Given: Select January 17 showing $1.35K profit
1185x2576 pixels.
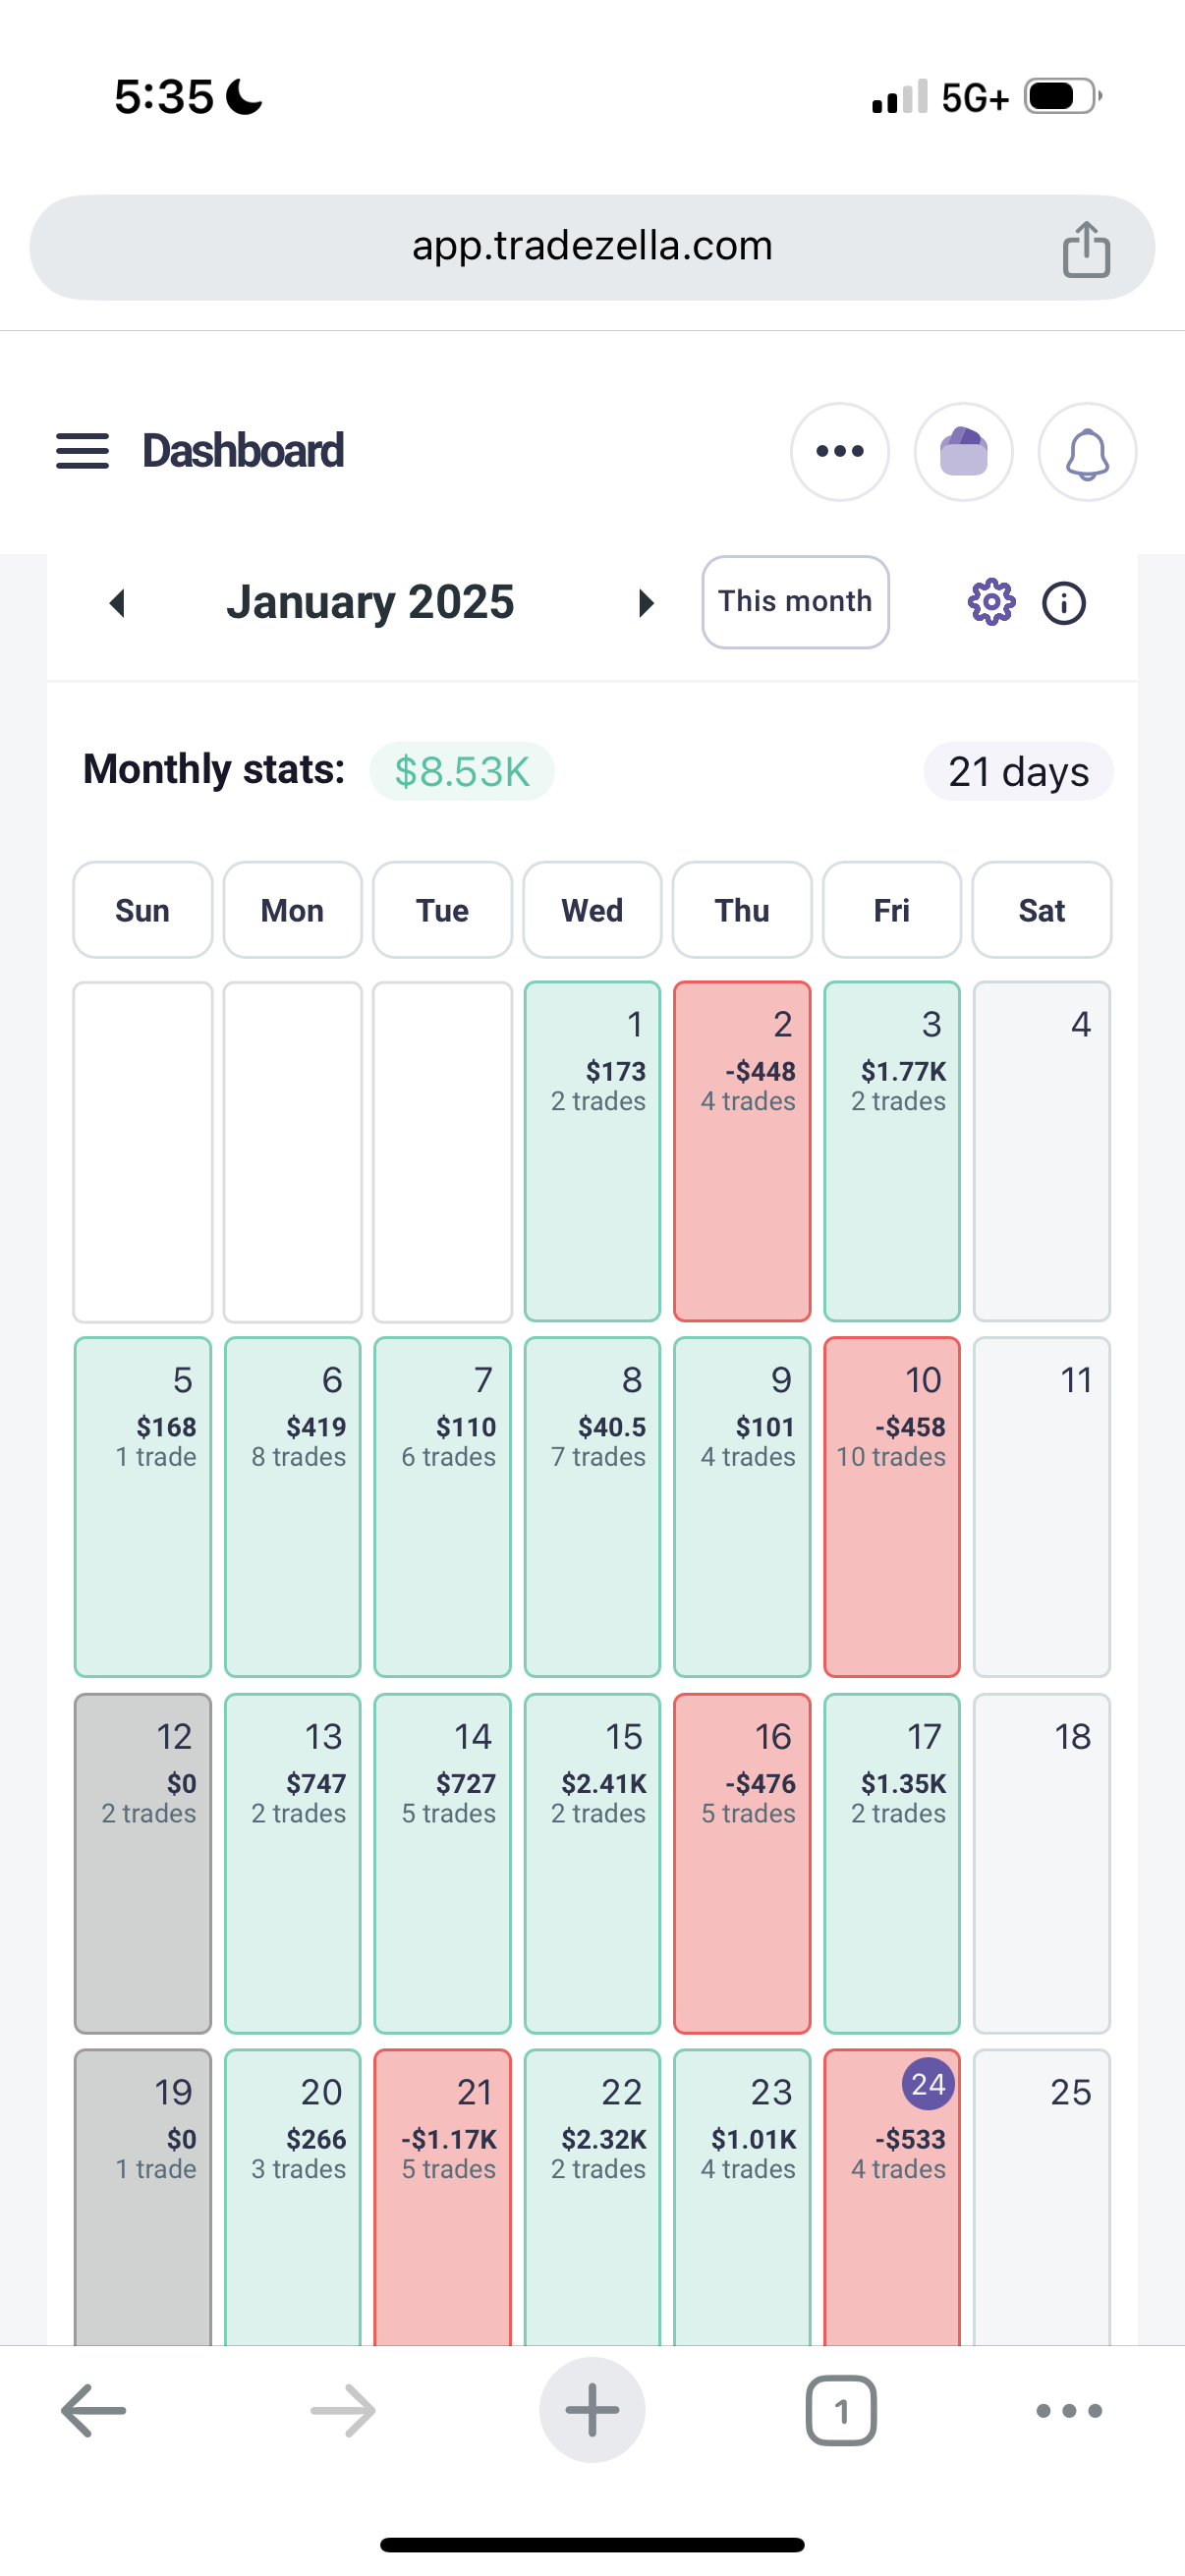Looking at the screenshot, I should click(x=891, y=1860).
